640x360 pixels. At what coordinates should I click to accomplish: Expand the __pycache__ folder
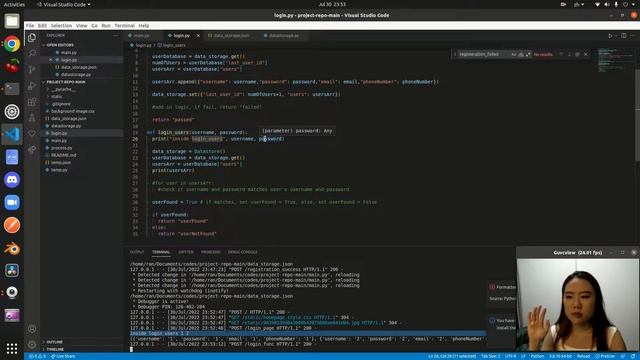click(63, 89)
